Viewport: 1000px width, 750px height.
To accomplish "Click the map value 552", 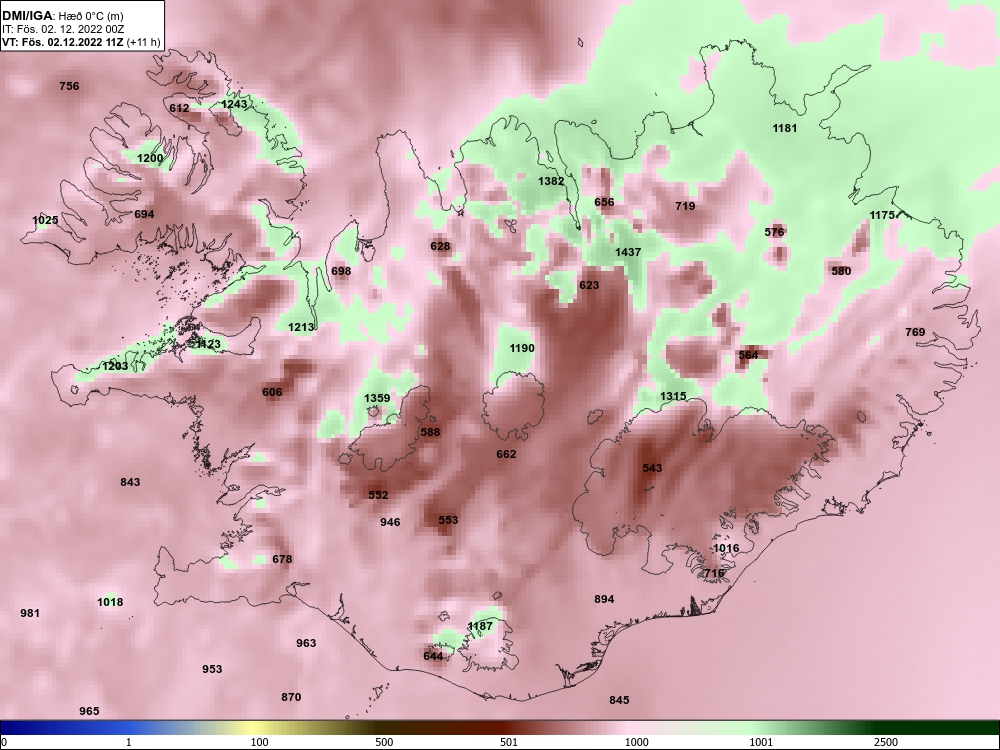I will (378, 495).
